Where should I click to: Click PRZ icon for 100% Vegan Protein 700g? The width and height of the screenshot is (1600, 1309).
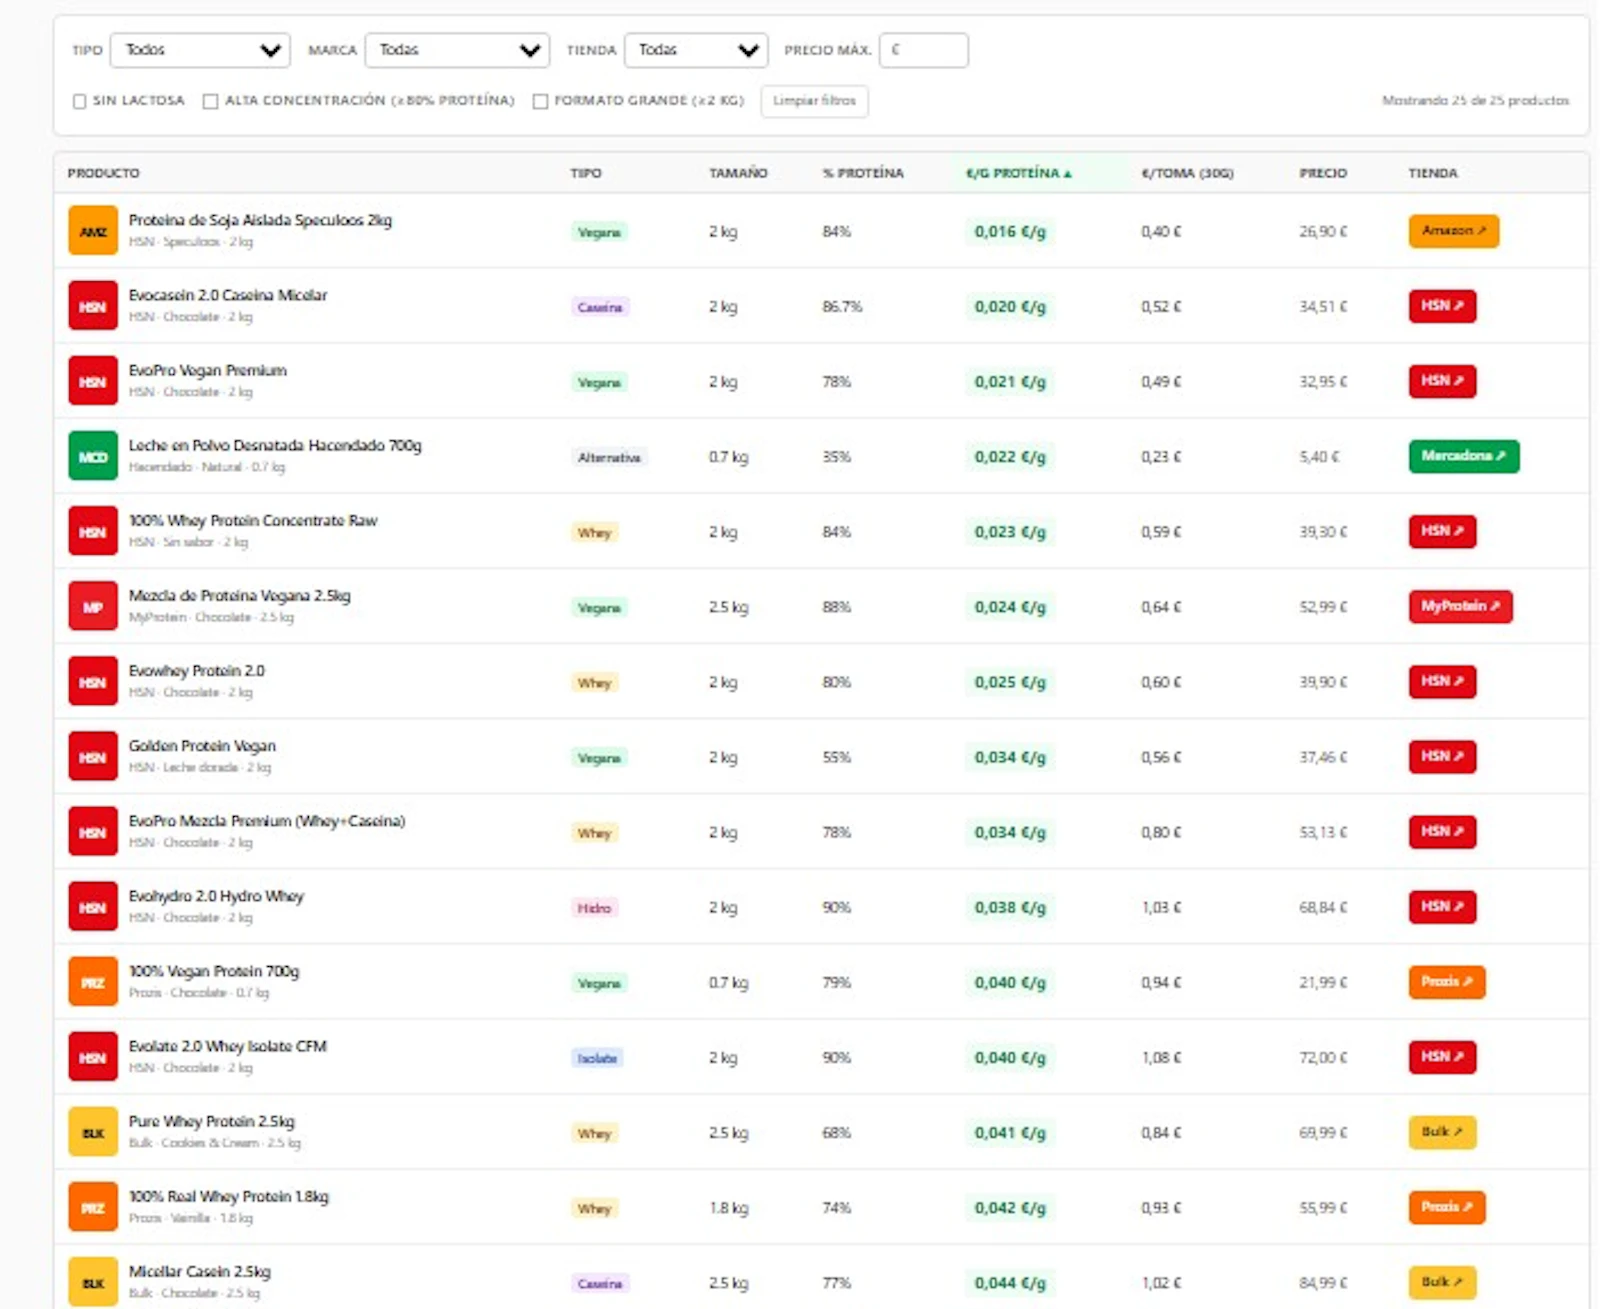coord(93,982)
